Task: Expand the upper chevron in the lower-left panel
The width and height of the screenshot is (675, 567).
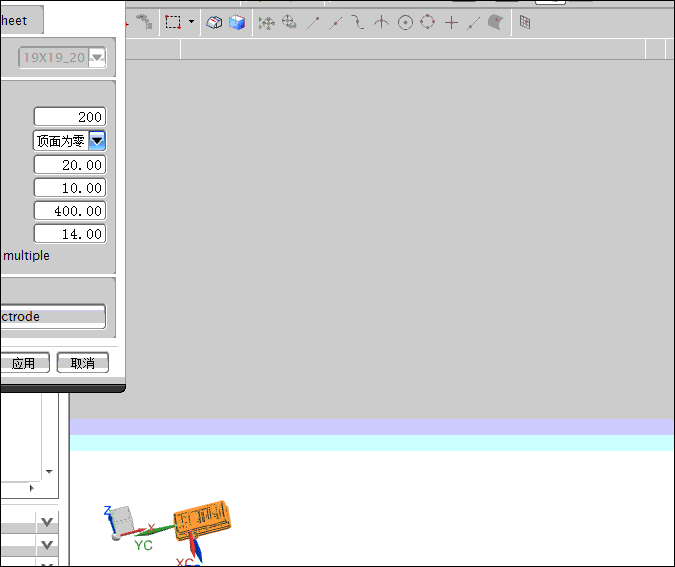Action: click(x=47, y=522)
